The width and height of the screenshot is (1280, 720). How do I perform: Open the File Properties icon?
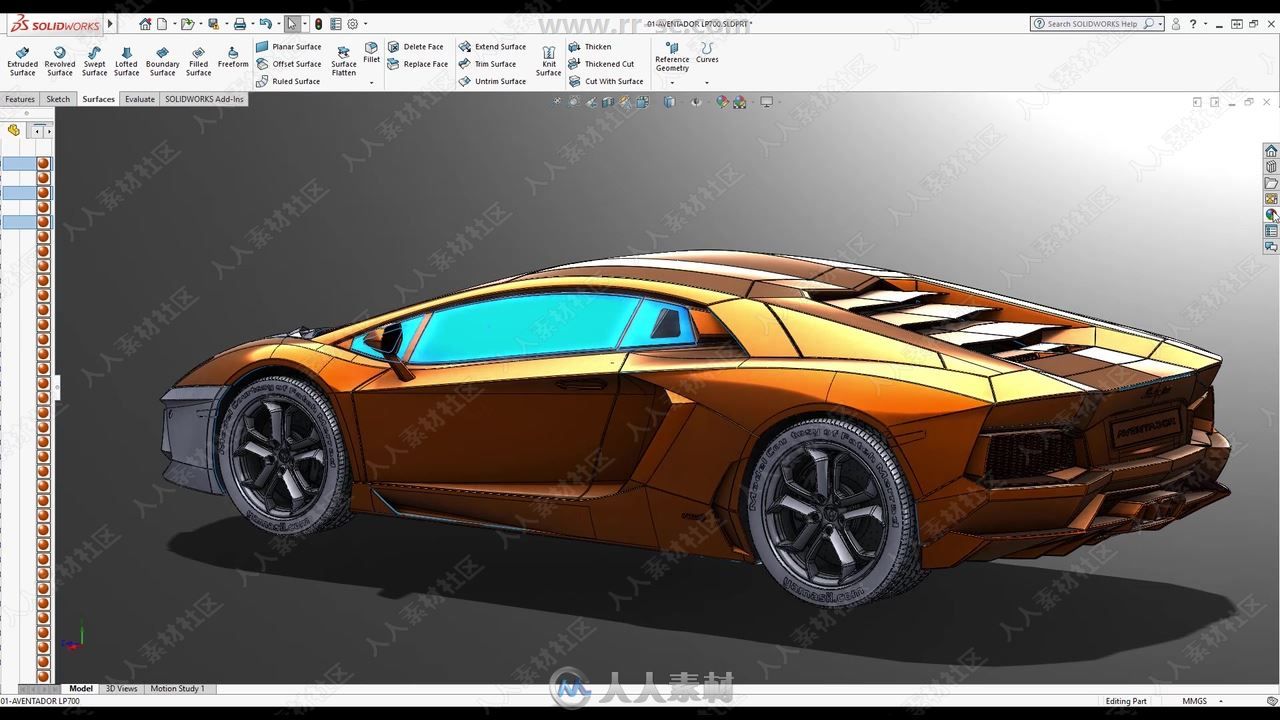point(336,24)
